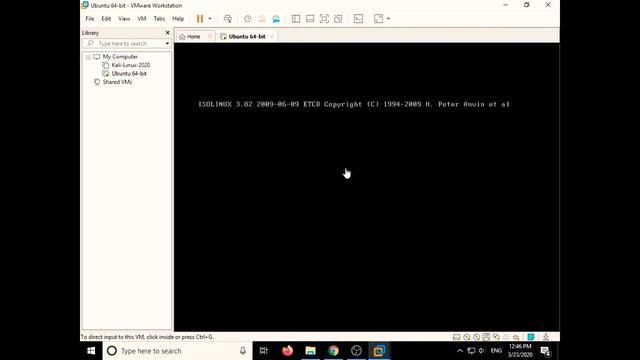Image resolution: width=640 pixels, height=360 pixels.
Task: Select Ubuntu 64-bit in the library tree
Action: (x=129, y=73)
